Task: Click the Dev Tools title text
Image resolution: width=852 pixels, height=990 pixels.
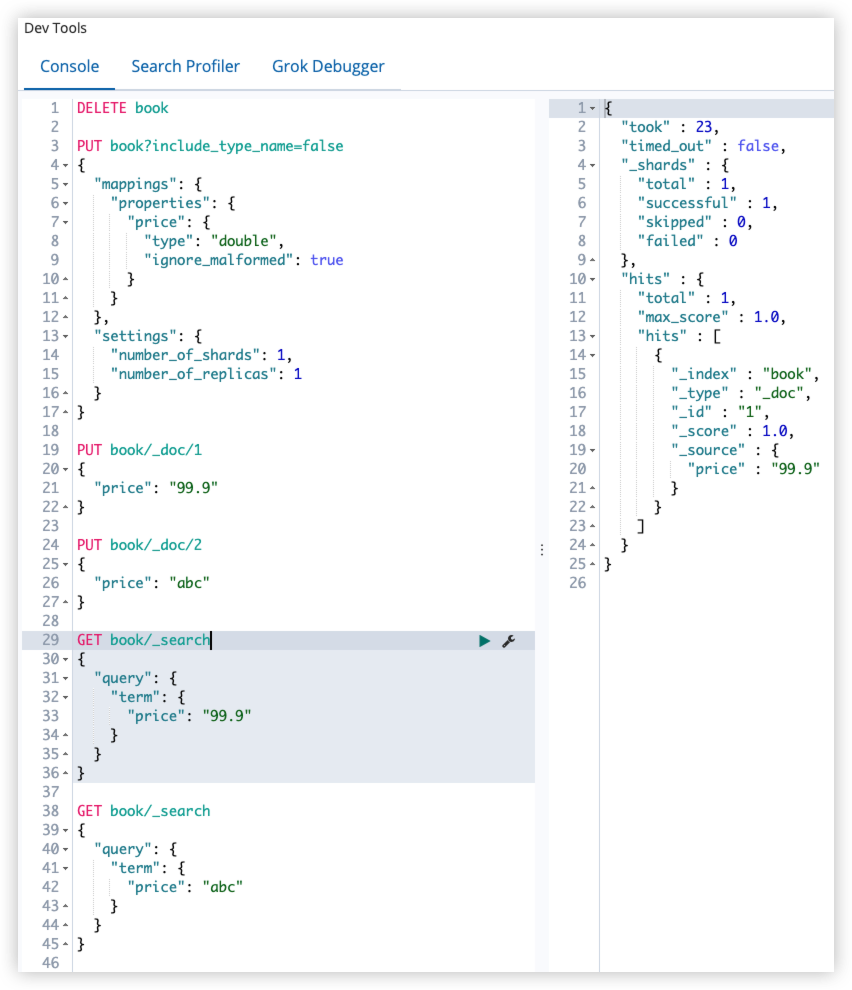Action: pyautogui.click(x=56, y=28)
